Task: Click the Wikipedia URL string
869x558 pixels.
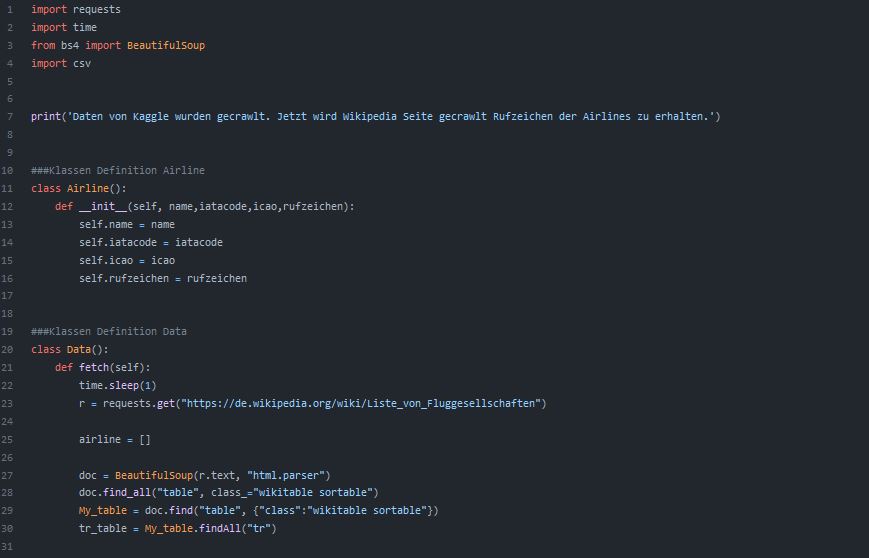Action: click(x=361, y=403)
